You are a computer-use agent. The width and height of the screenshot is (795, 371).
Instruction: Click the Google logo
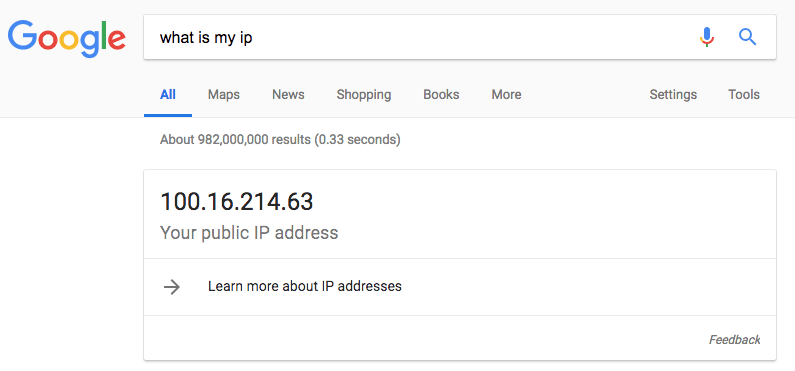click(x=66, y=39)
